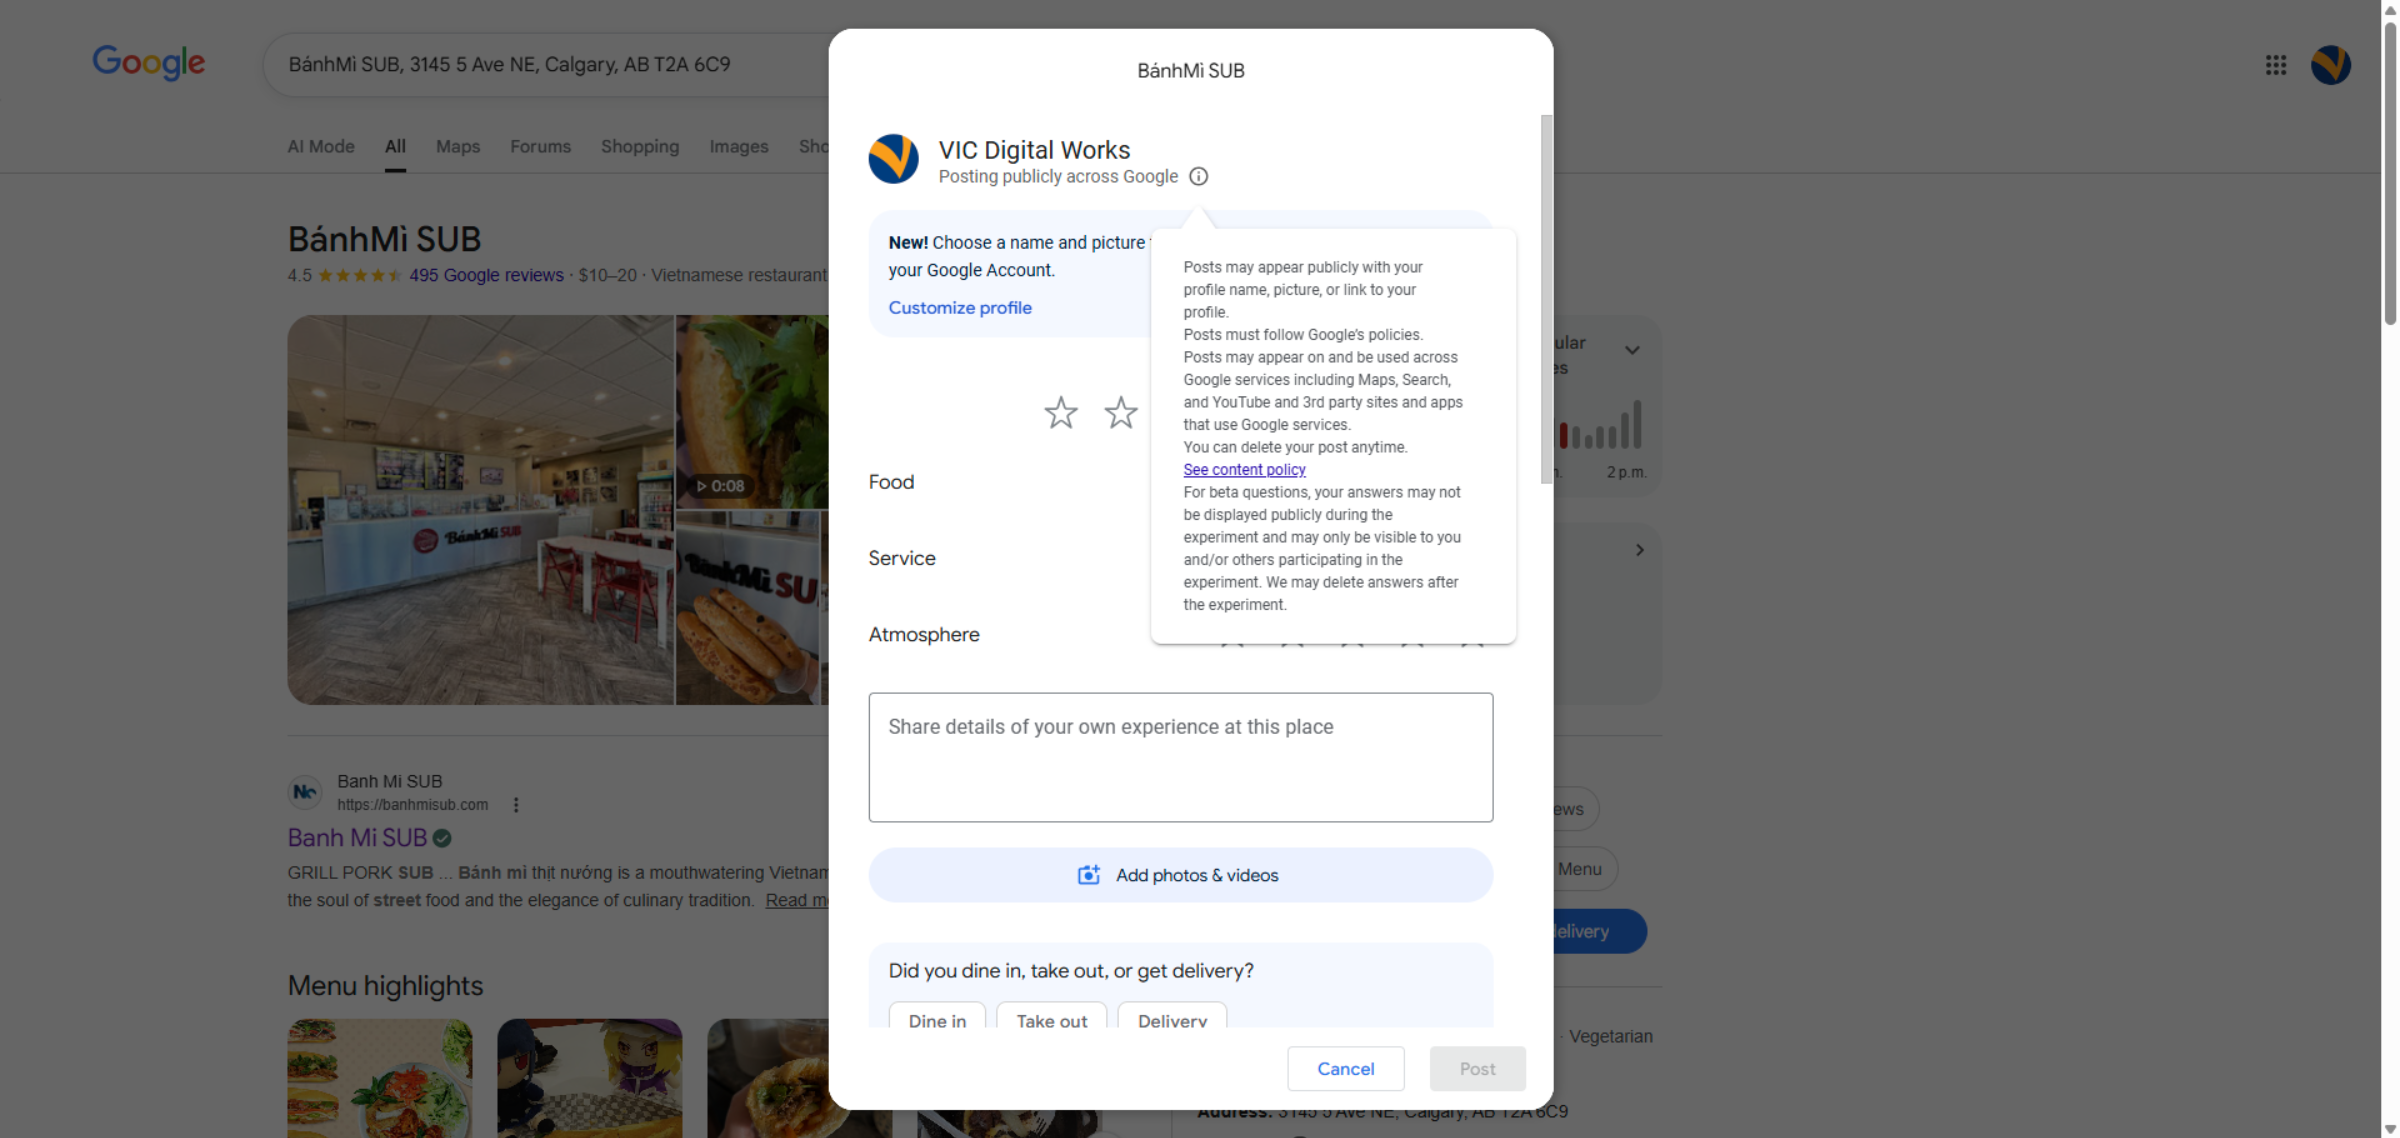
Task: Switch to the Maps tab
Action: pyautogui.click(x=458, y=147)
